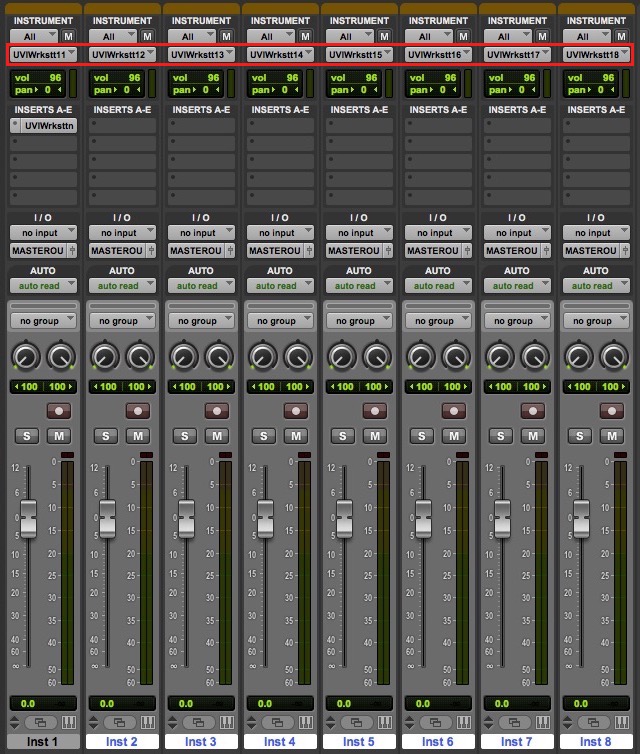Solo the Inst 3 track
The width and height of the screenshot is (640, 754).
(x=185, y=436)
